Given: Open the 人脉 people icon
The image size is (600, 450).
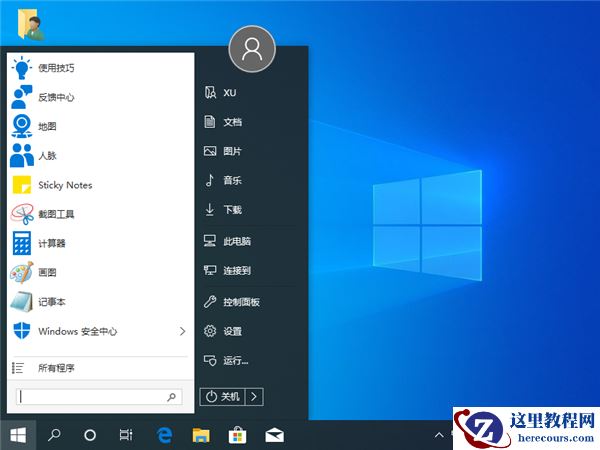Looking at the screenshot, I should (21, 155).
